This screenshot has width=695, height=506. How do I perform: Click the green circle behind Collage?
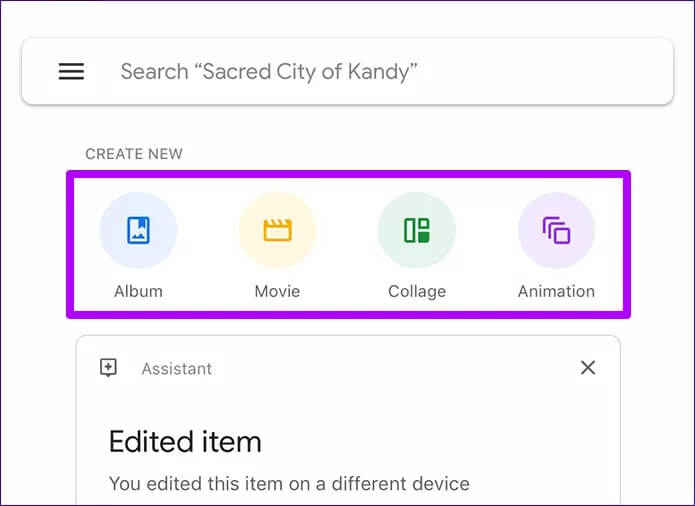tap(417, 230)
